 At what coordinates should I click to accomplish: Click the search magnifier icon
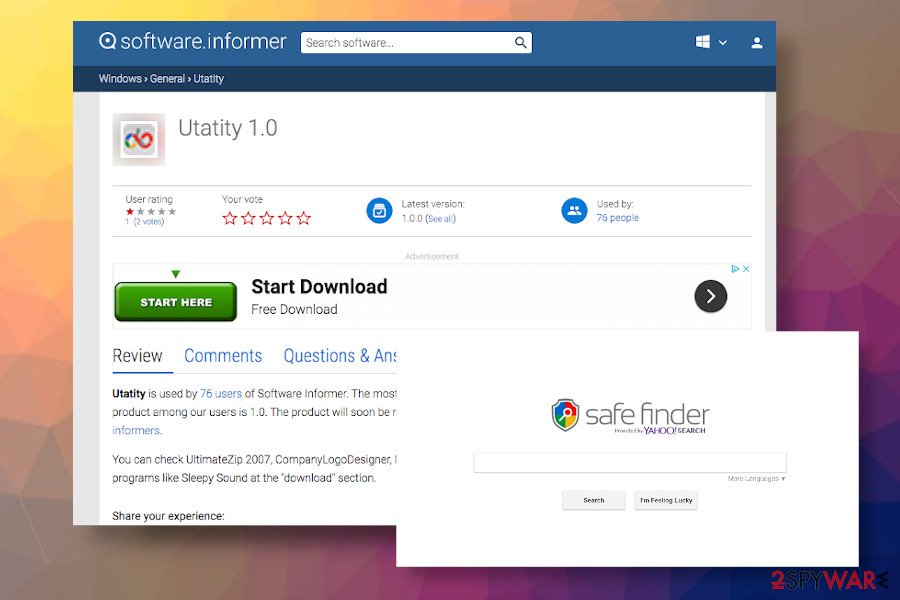(x=521, y=42)
